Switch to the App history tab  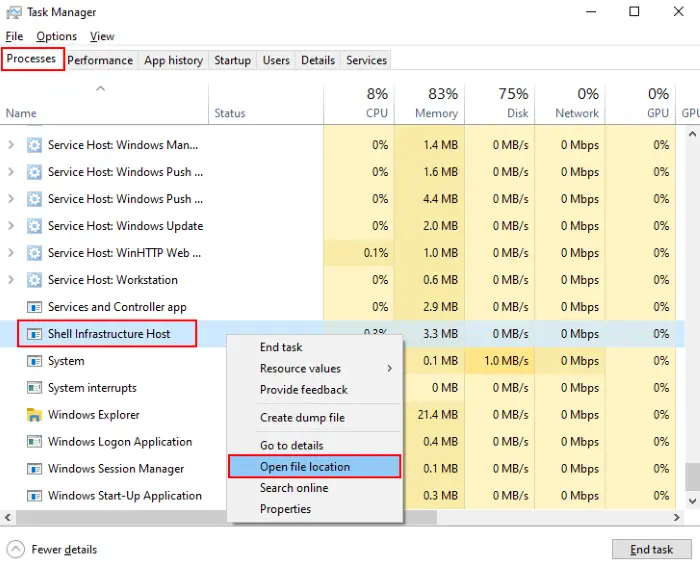[173, 60]
